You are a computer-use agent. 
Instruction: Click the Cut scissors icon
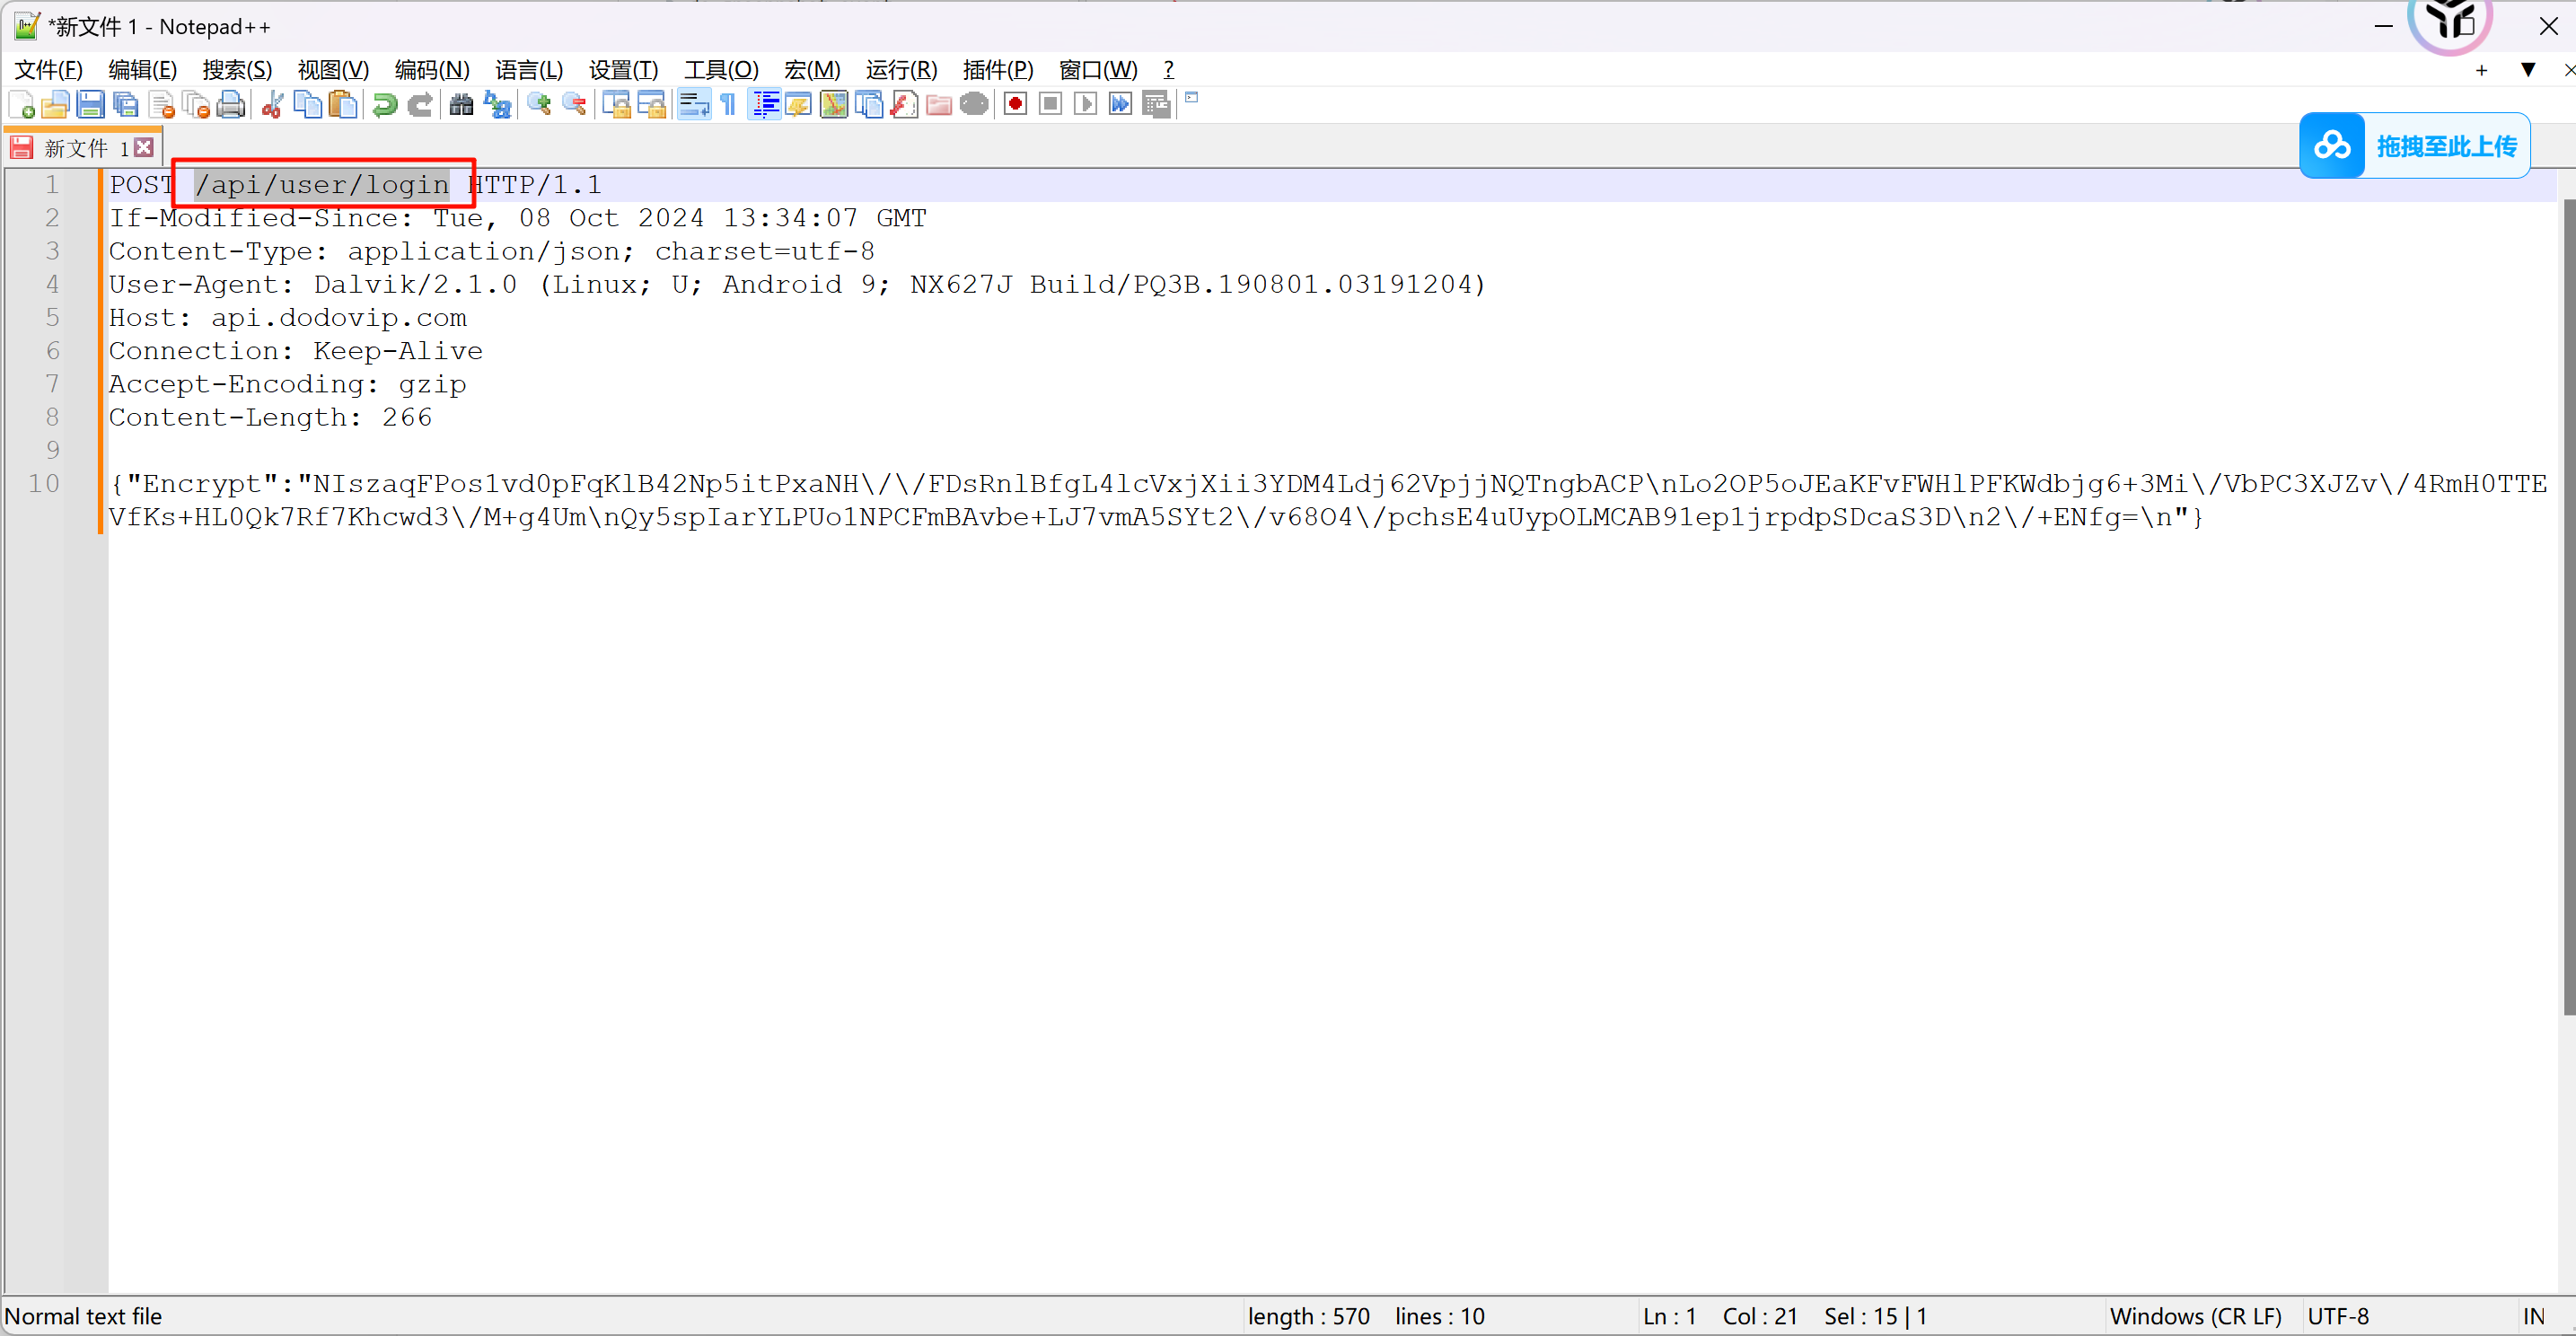click(x=272, y=105)
